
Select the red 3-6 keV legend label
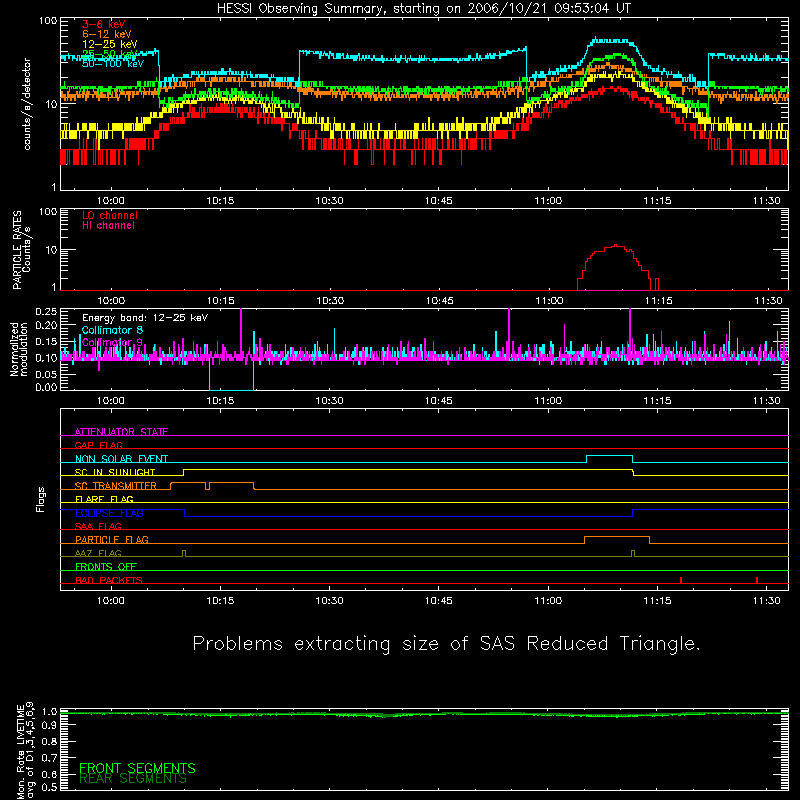(104, 24)
